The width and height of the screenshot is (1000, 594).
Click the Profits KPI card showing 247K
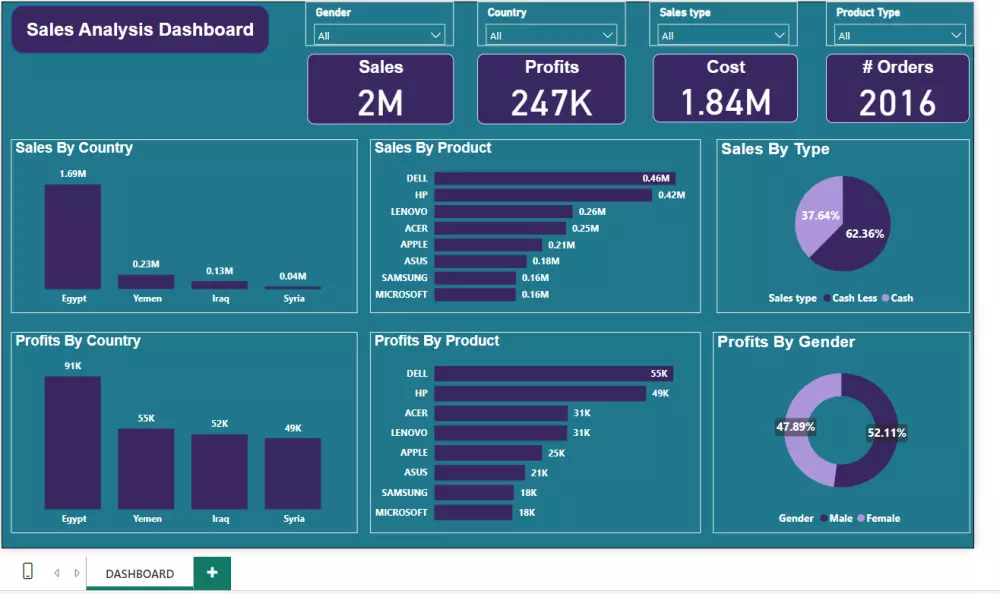pos(552,88)
